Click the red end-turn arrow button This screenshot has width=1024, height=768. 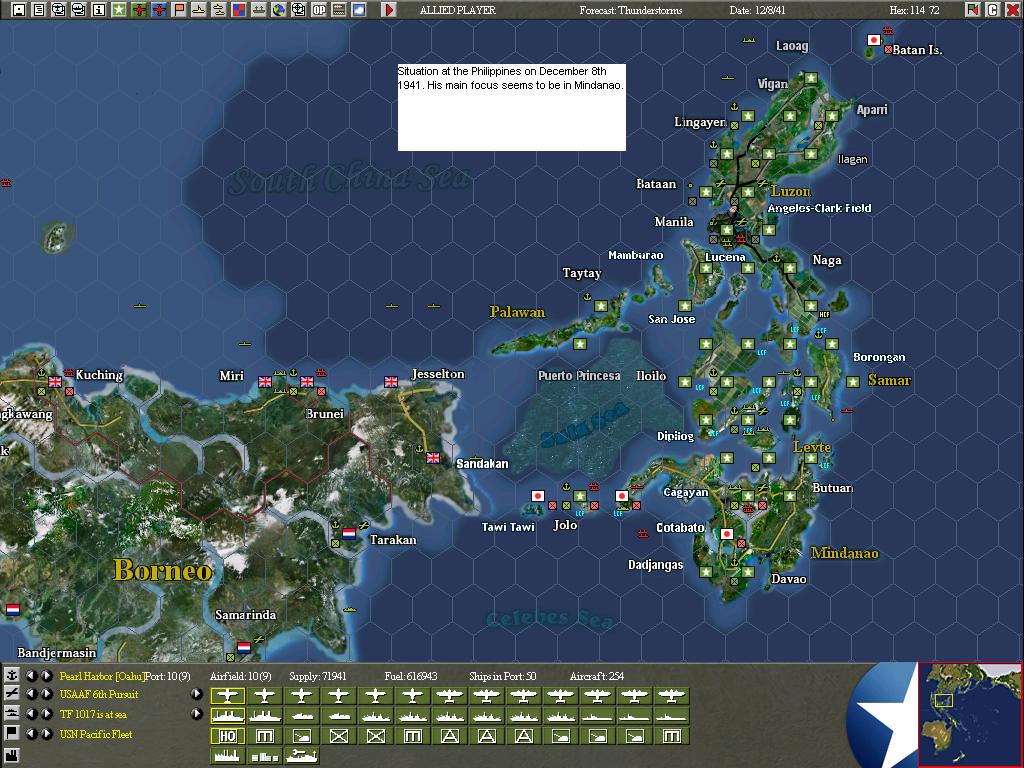point(389,10)
